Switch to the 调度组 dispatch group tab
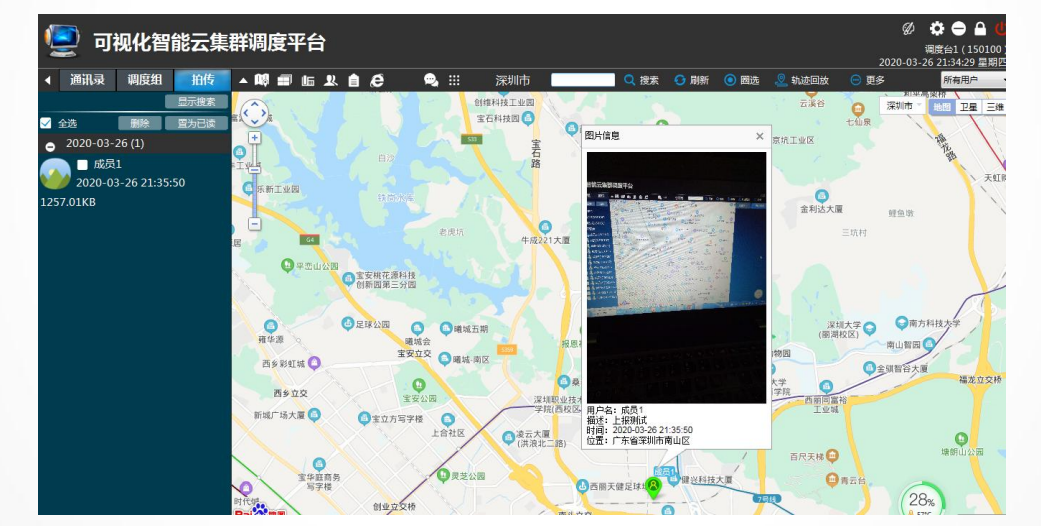 (145, 80)
